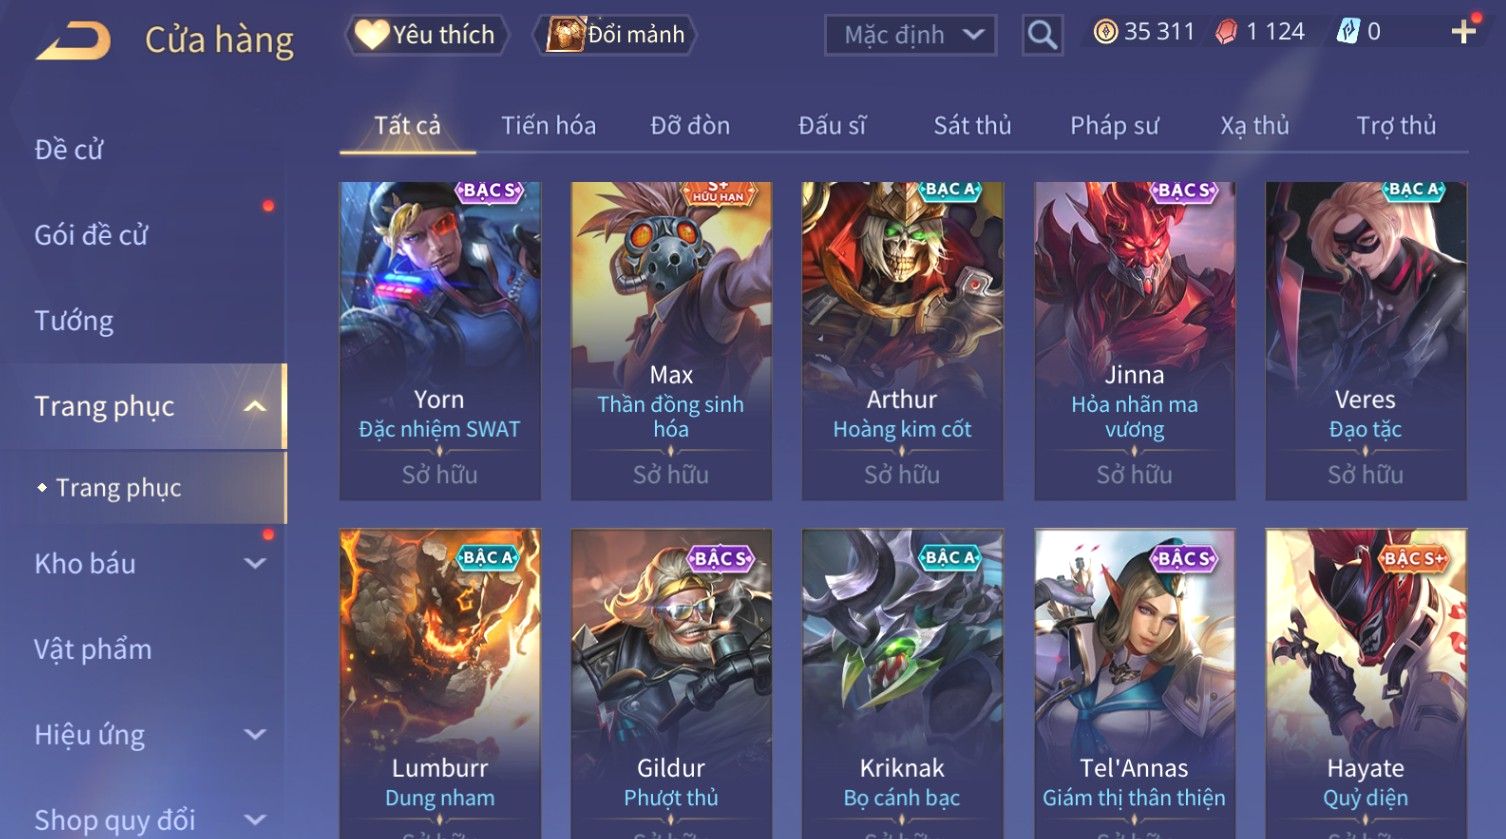The width and height of the screenshot is (1506, 839).
Task: Select the Yorn Đặc nhiệm SWAT skin
Action: 440,341
